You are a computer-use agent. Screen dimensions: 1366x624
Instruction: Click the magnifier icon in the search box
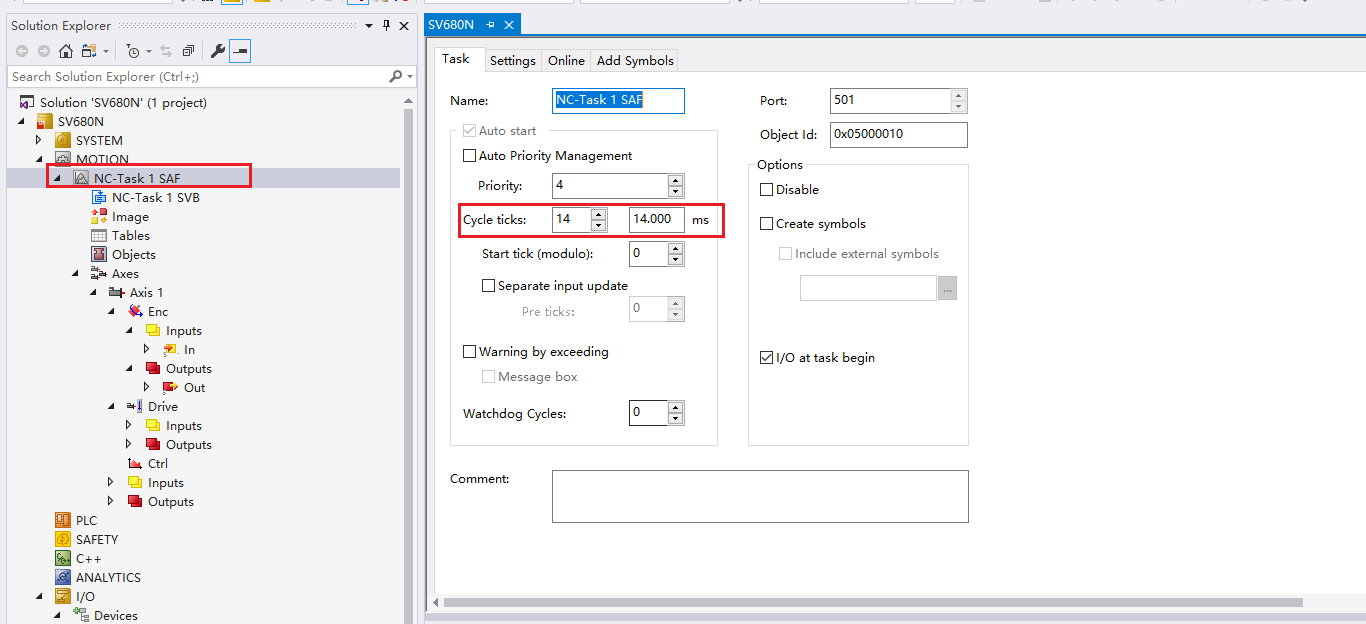[395, 76]
